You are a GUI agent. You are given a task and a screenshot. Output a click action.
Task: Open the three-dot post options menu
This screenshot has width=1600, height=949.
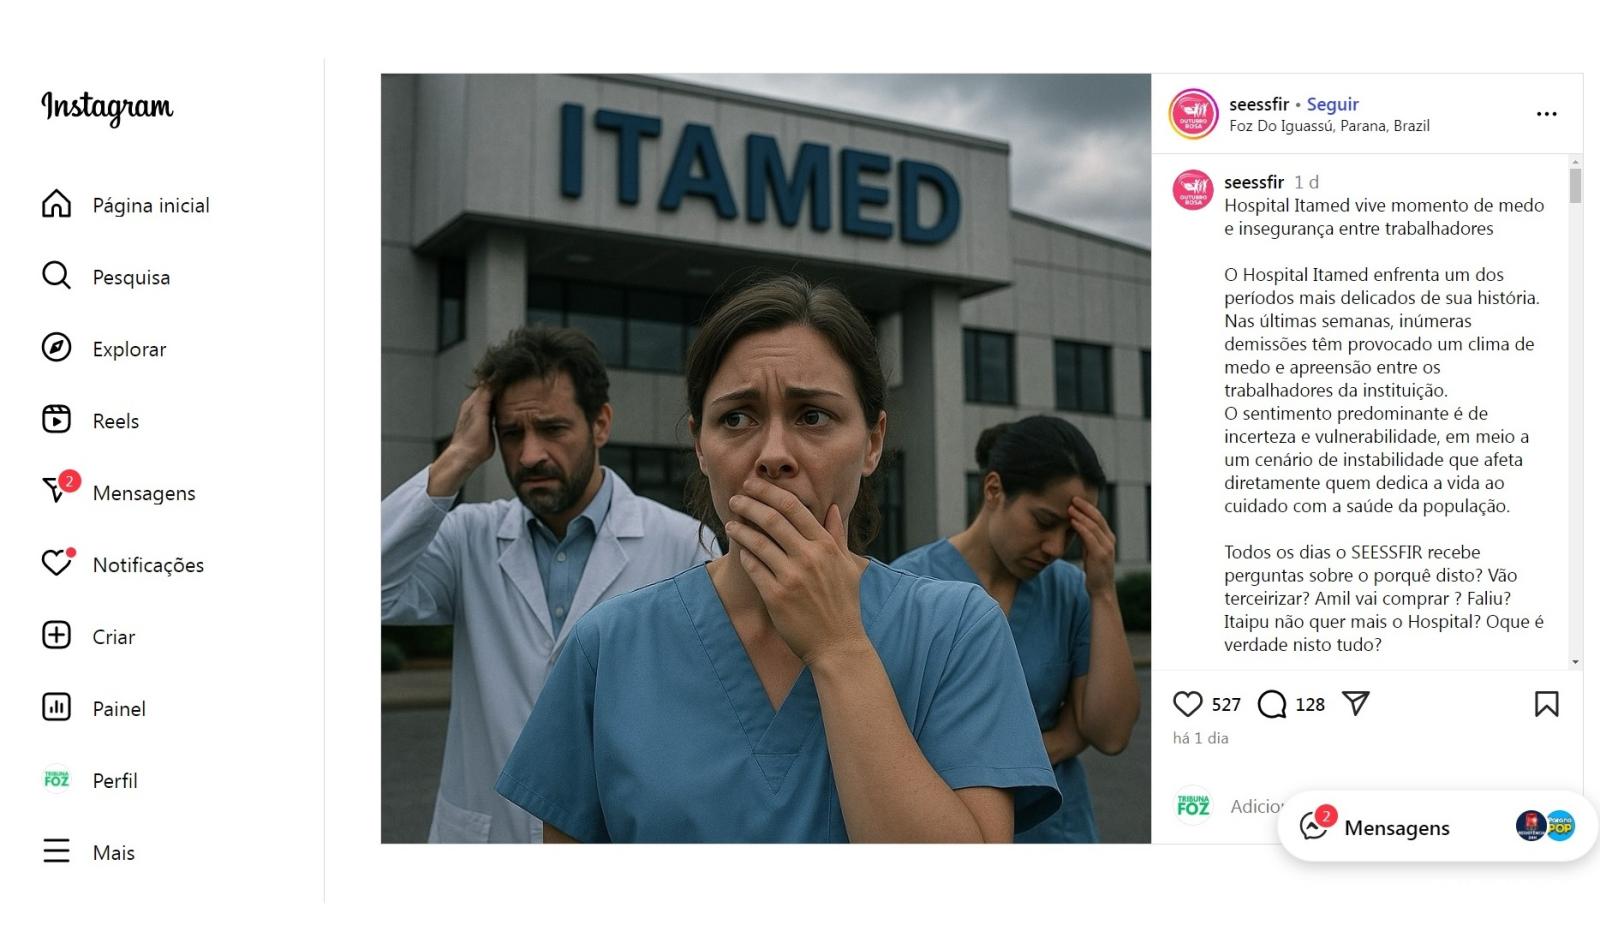tap(1546, 114)
